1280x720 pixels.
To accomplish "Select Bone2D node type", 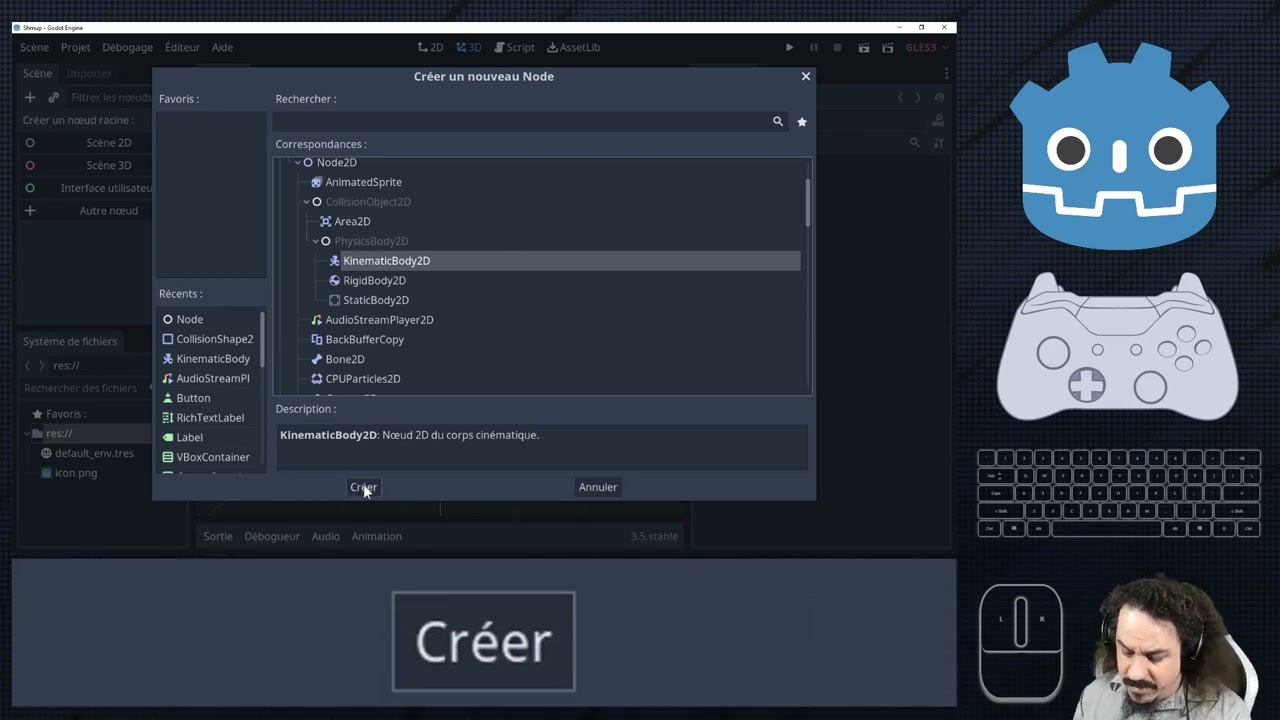I will coord(345,359).
